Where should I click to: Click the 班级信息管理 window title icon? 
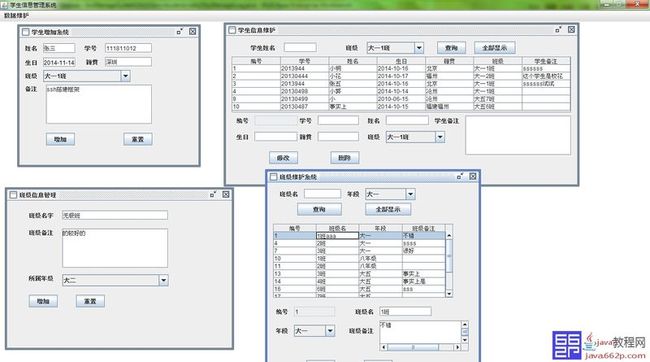tap(13, 195)
